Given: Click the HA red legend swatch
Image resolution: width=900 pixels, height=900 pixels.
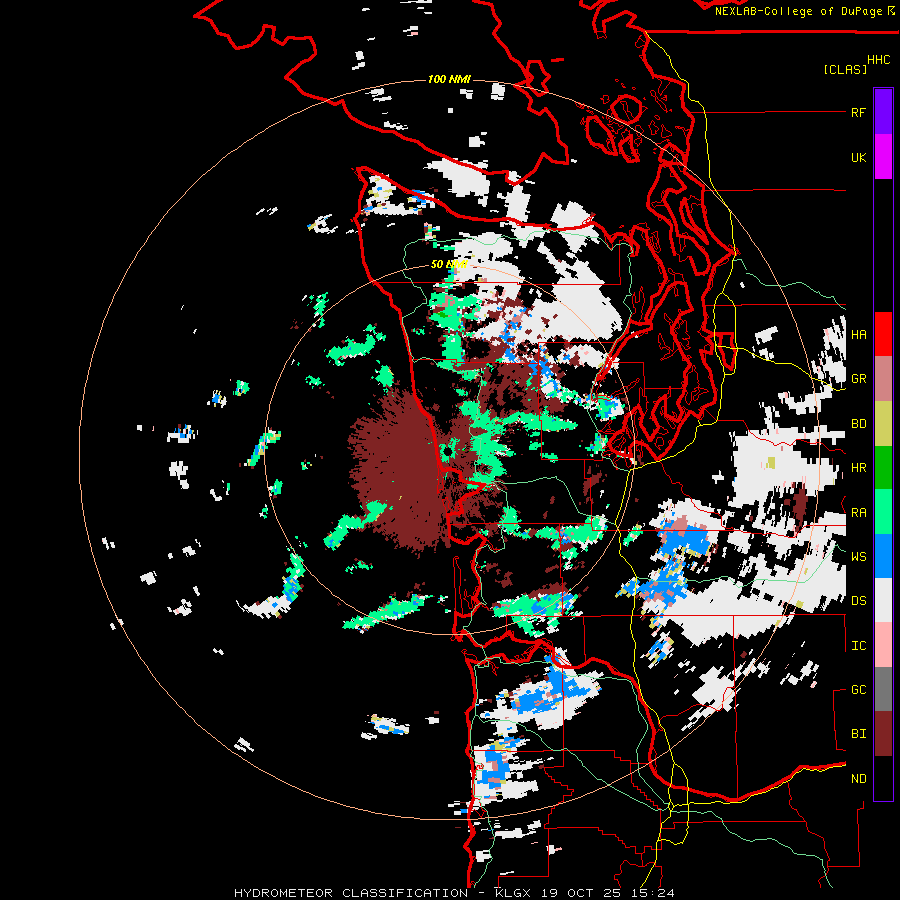Looking at the screenshot, I should [x=883, y=334].
